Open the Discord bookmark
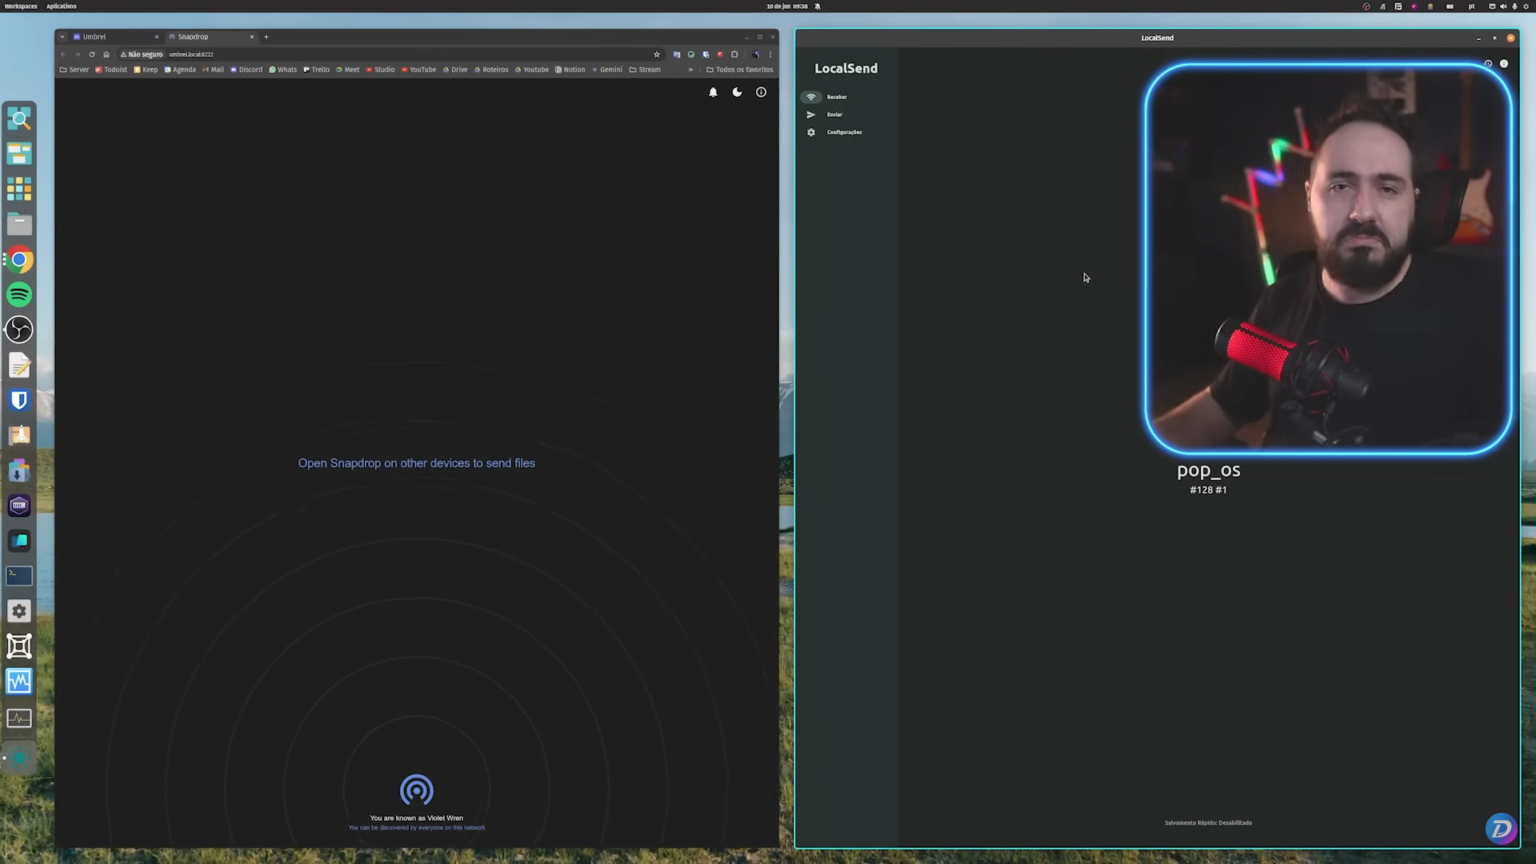 (x=246, y=70)
